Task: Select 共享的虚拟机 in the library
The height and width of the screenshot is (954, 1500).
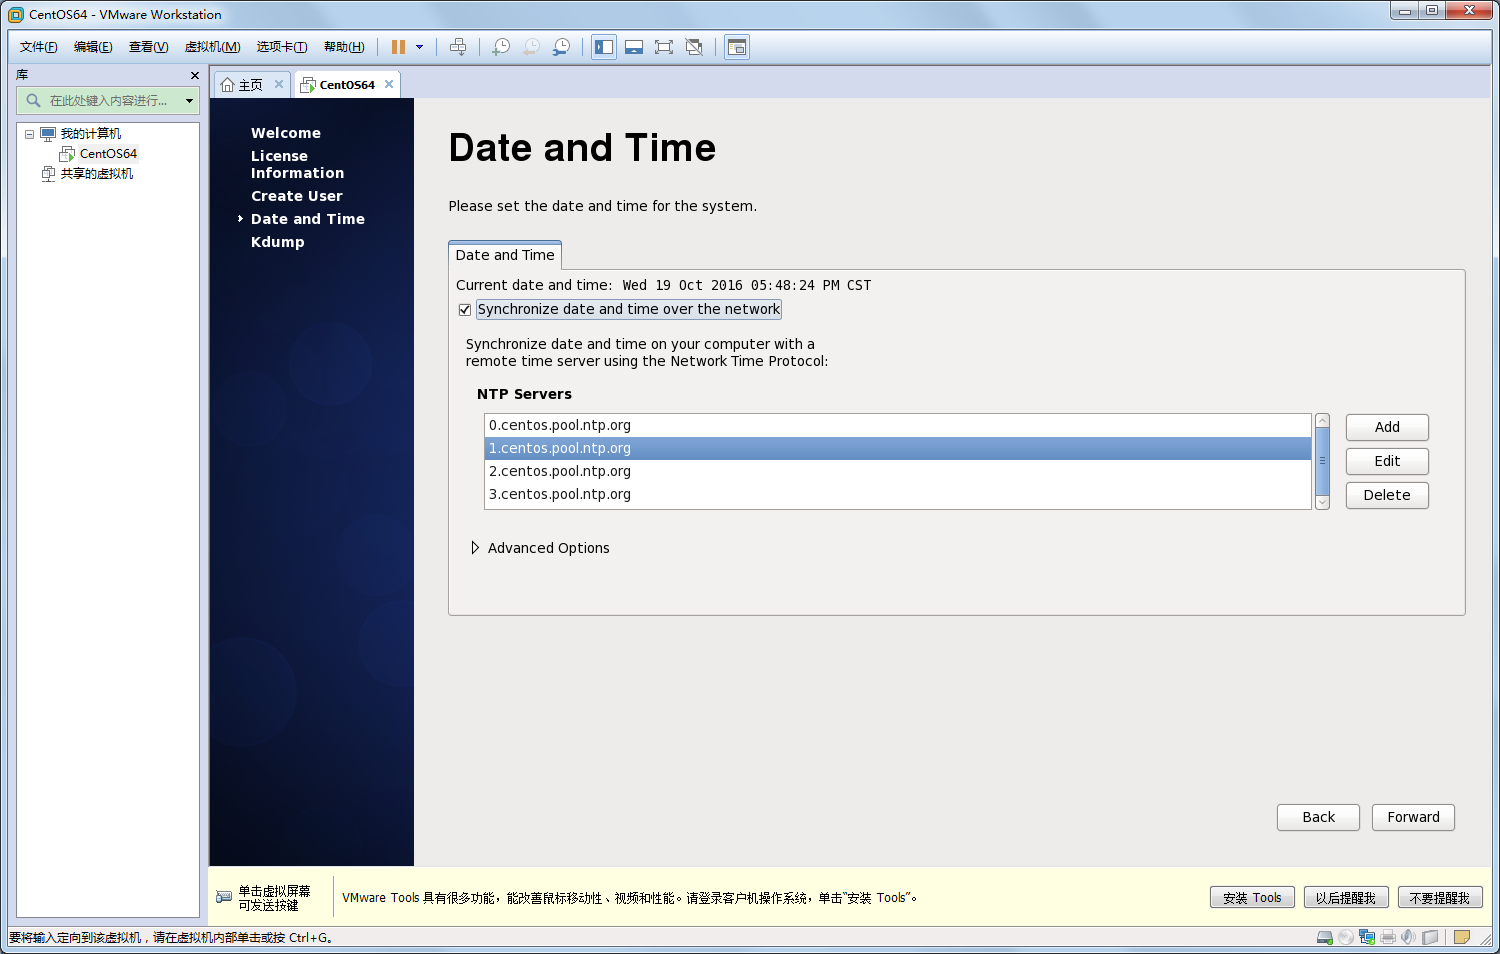Action: click(97, 174)
